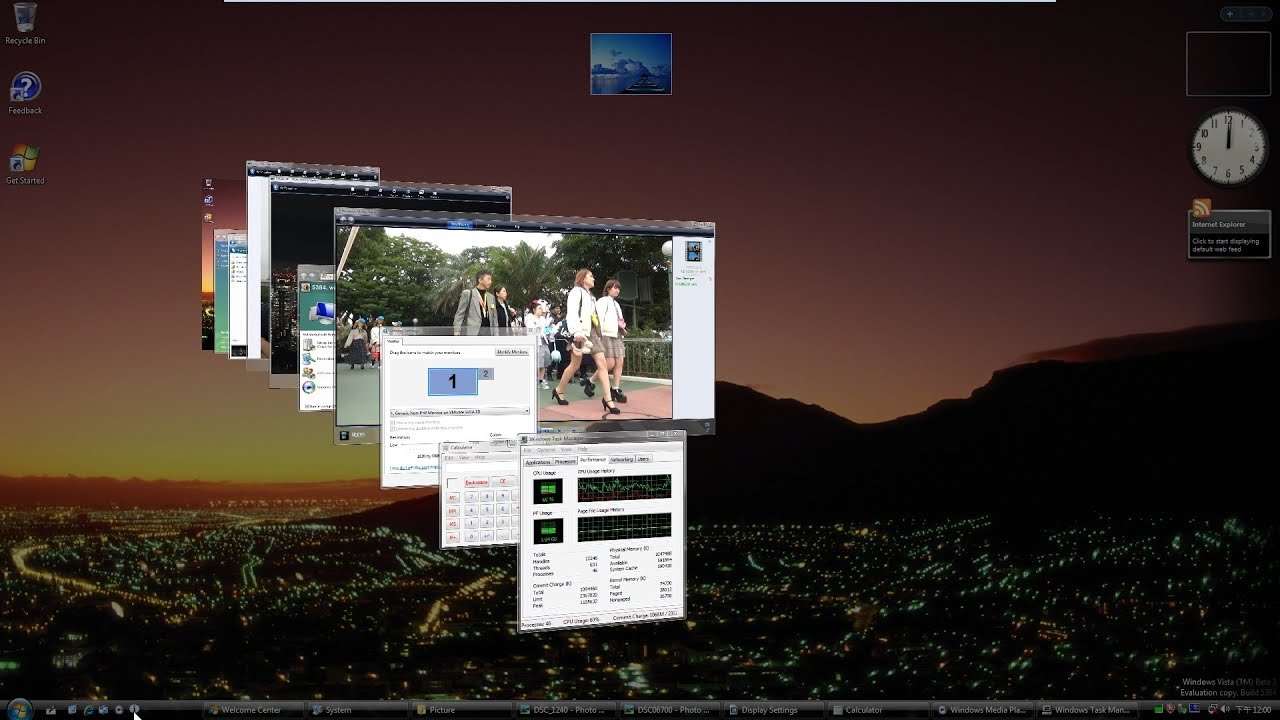Image resolution: width=1280 pixels, height=720 pixels.
Task: Click the sidebar add gadget plus button
Action: coord(1230,14)
